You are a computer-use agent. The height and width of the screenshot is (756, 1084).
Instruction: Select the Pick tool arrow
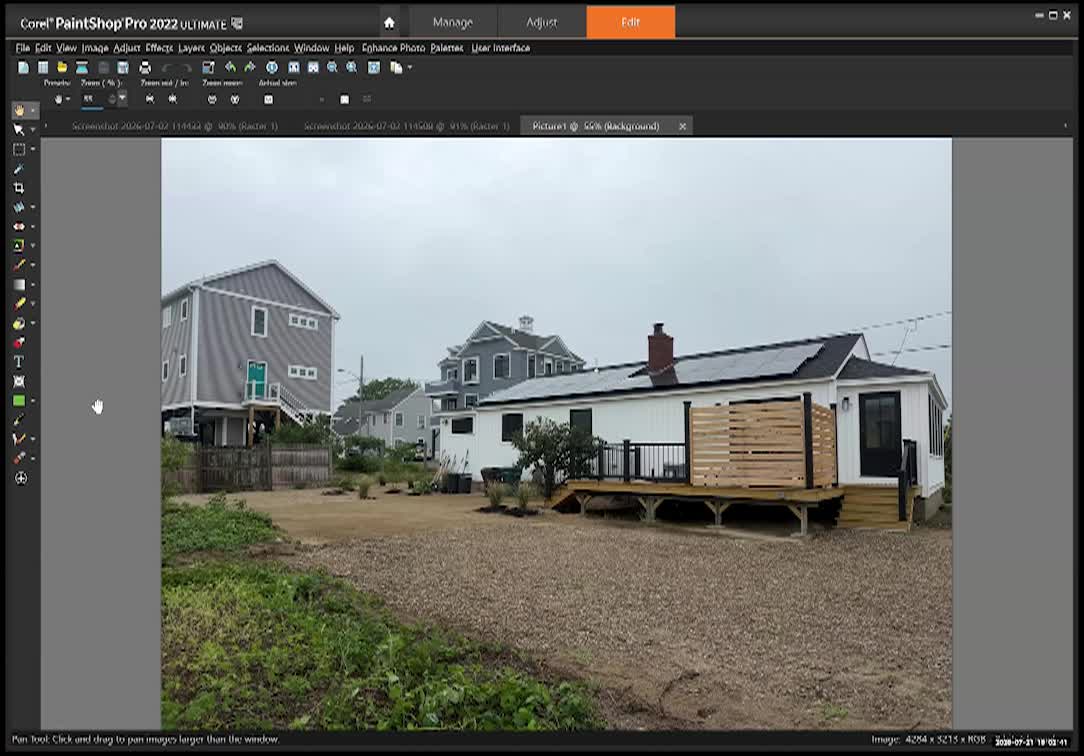19,130
